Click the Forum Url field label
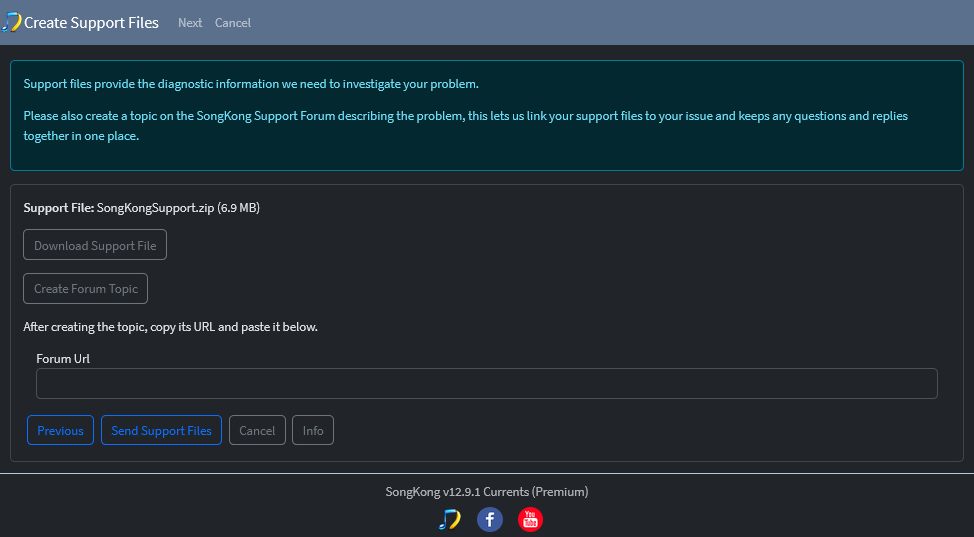Viewport: 974px width, 537px height. tap(63, 359)
